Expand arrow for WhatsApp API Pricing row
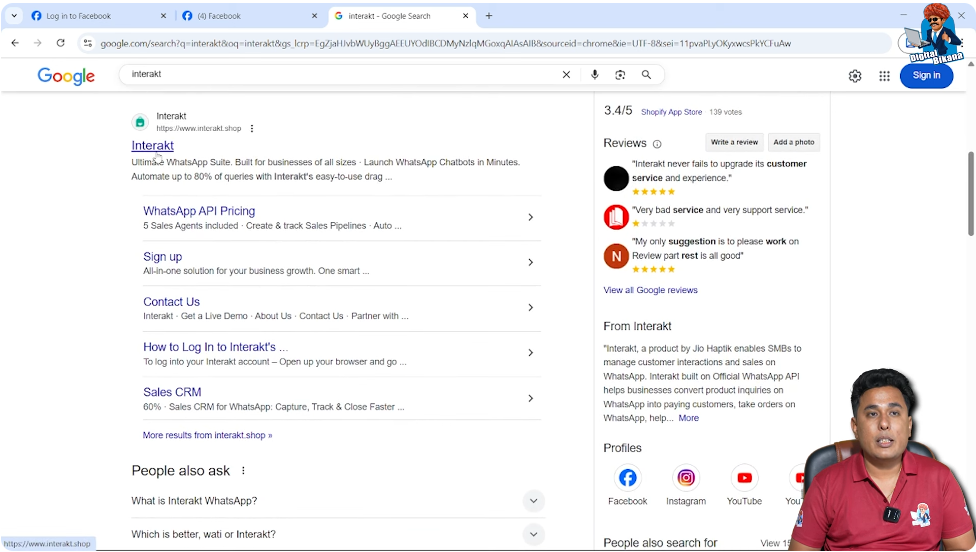 [530, 217]
